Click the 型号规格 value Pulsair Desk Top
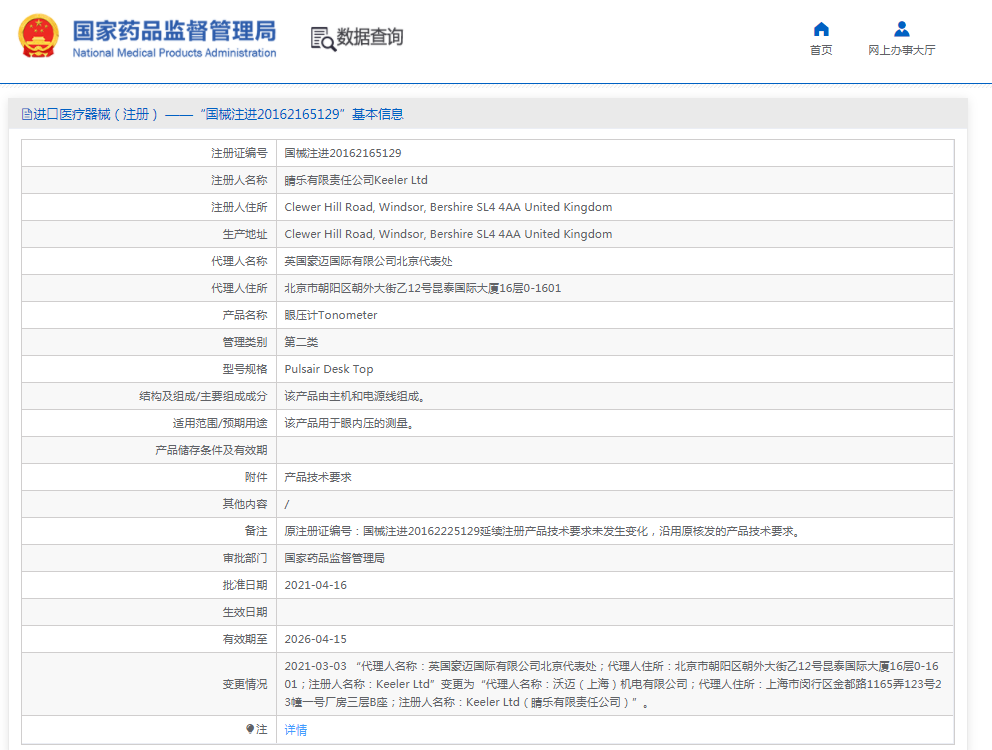 328,368
